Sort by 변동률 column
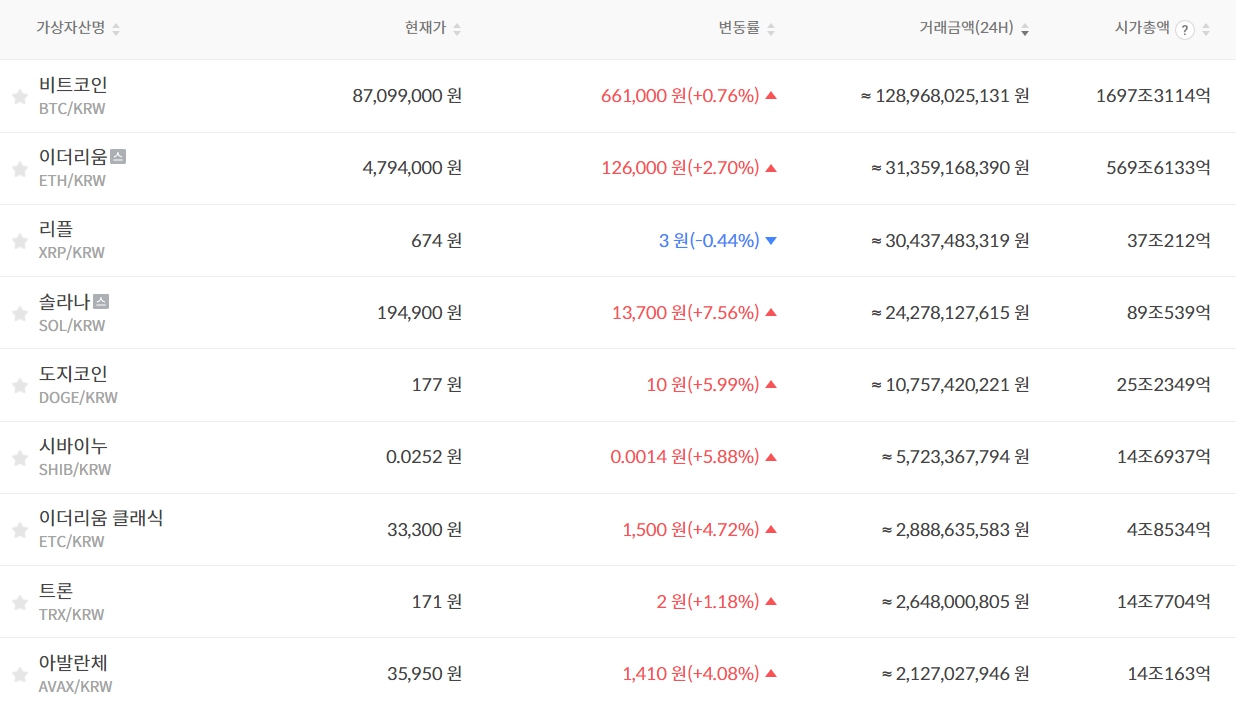 (x=770, y=30)
